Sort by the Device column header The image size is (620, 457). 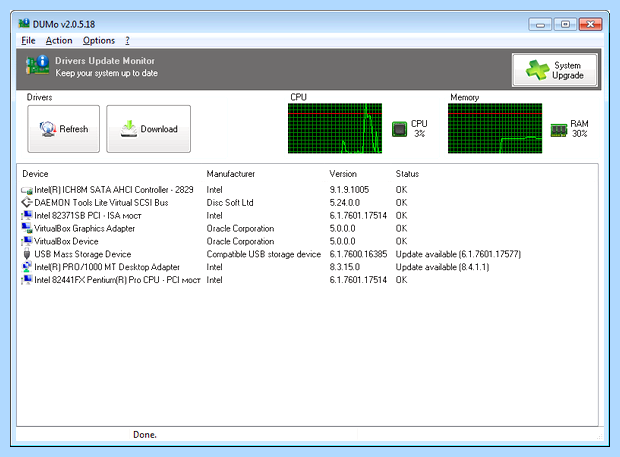pos(35,174)
